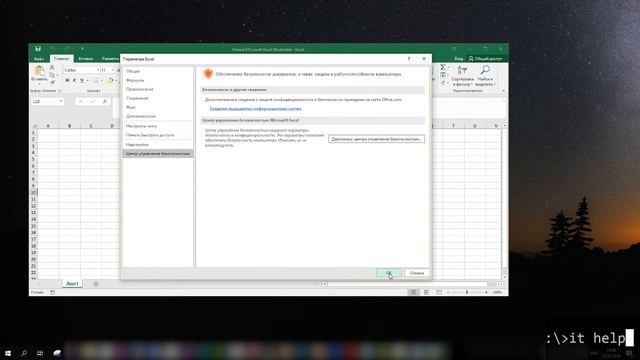Click the Clear eraser icon in editing group

tap(443, 83)
